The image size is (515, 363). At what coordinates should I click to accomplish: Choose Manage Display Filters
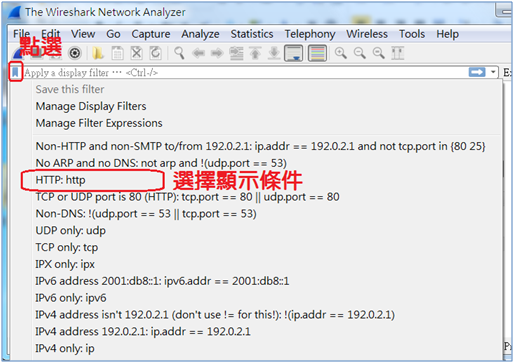91,106
